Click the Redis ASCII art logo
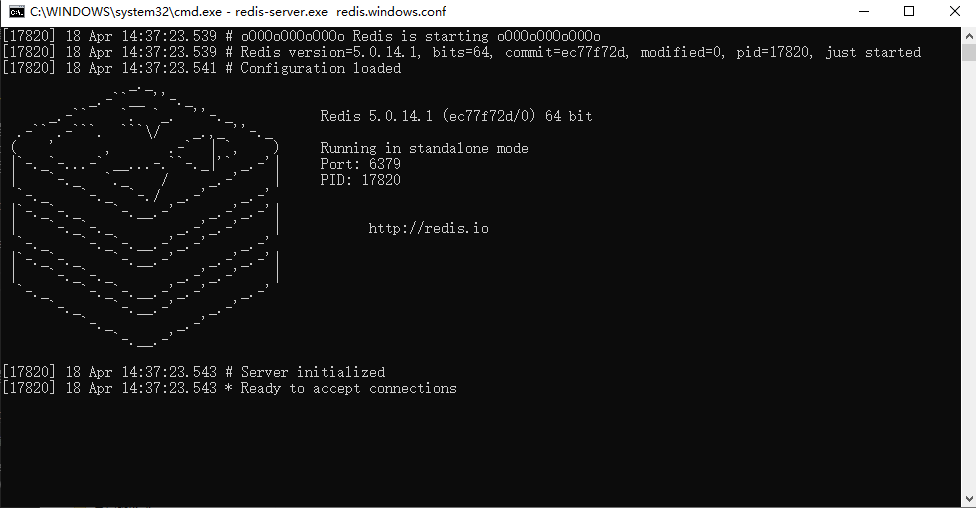Image resolution: width=976 pixels, height=508 pixels. pyautogui.click(x=144, y=216)
